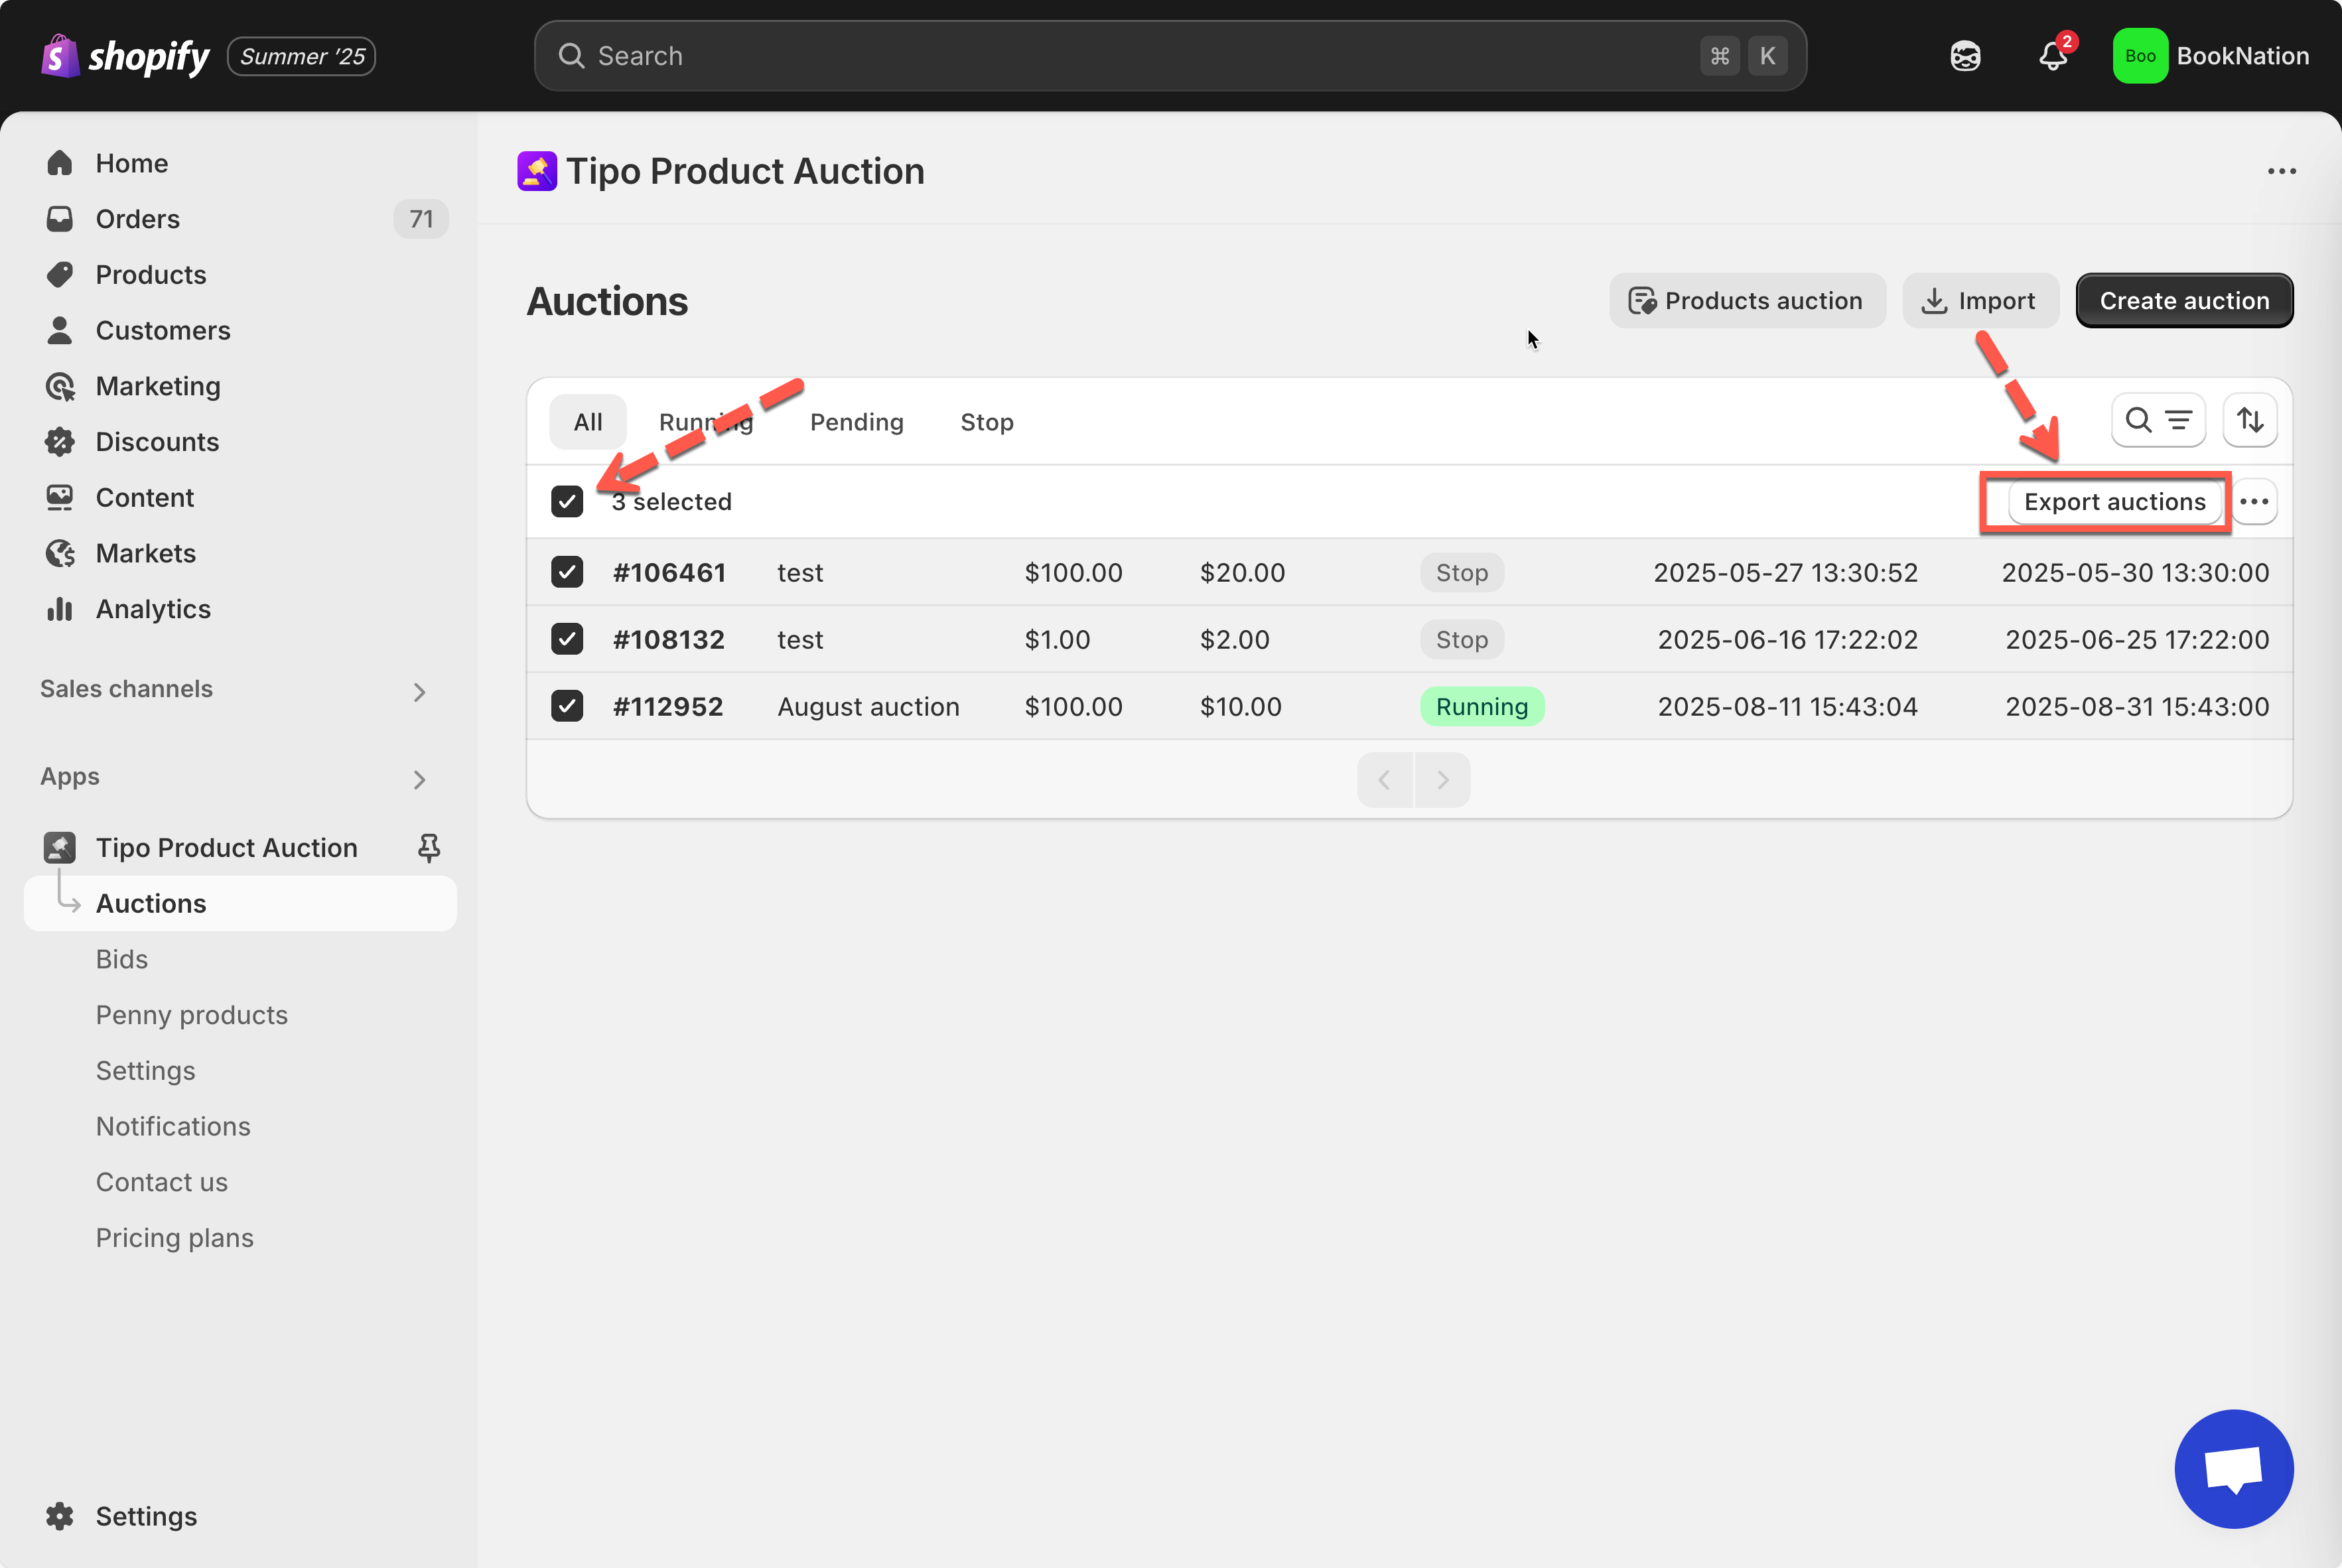Unpin Tipo Product Auction app icon
Viewport: 2342px width, 1568px height.
(429, 847)
